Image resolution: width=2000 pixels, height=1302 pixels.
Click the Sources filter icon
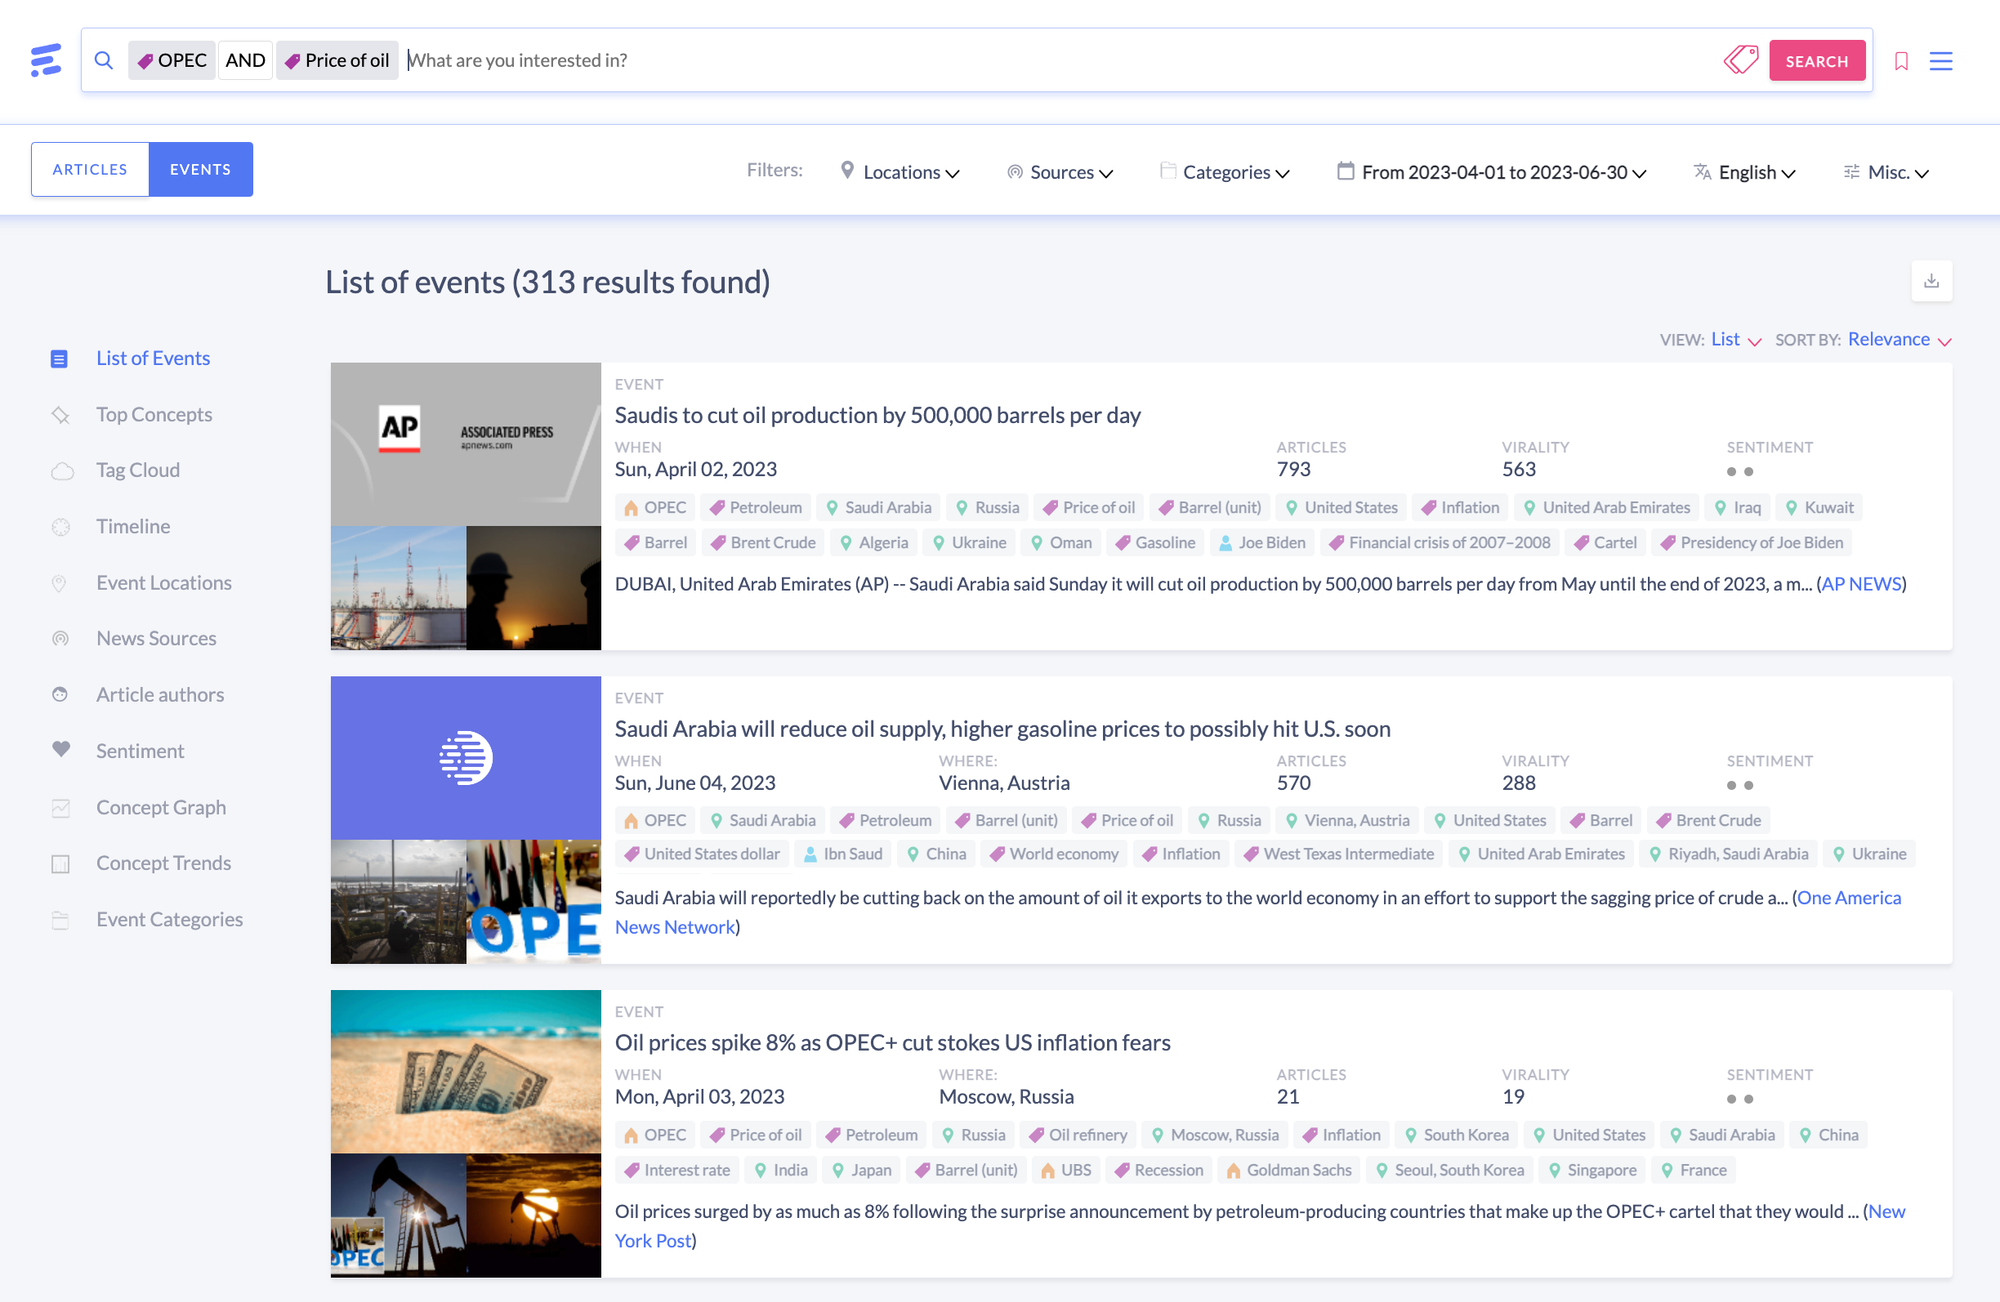(x=1015, y=172)
